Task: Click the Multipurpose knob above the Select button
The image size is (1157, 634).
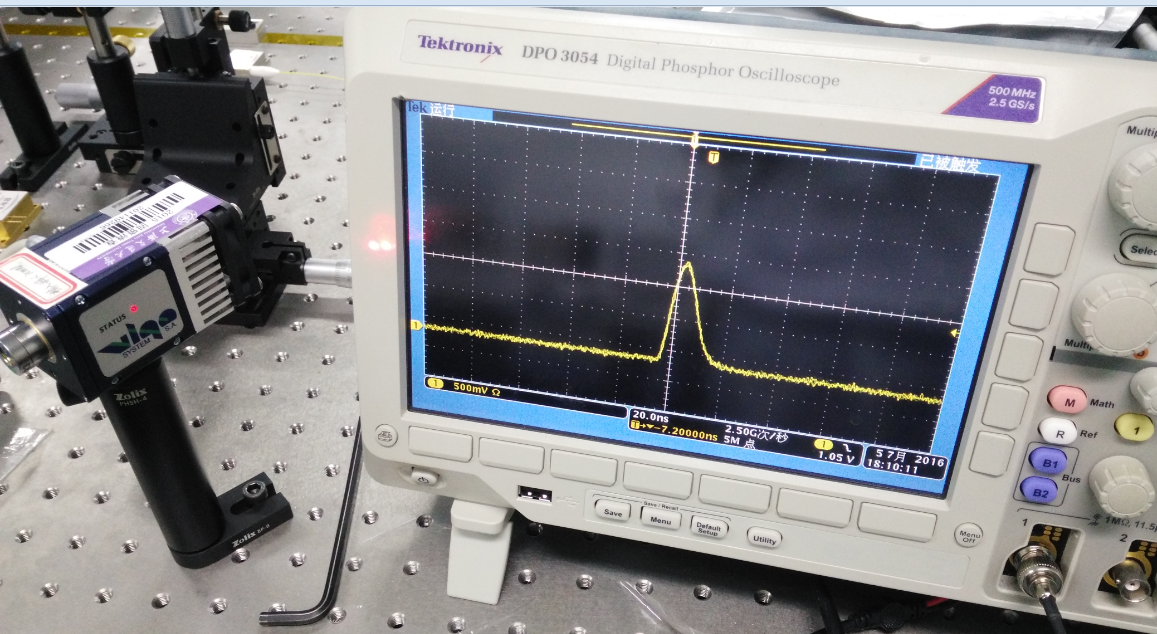Action: [x=1133, y=185]
